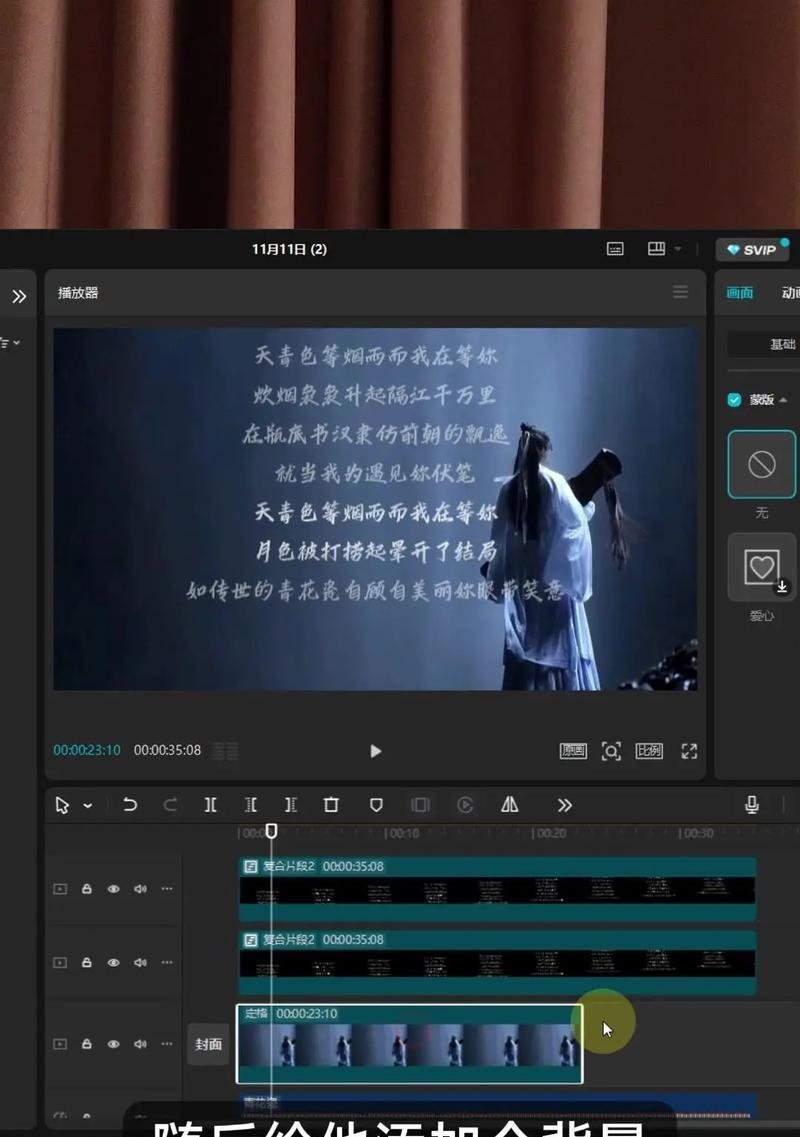800x1137 pixels.
Task: Mute the topmost 复合片段2 track
Action: 140,889
